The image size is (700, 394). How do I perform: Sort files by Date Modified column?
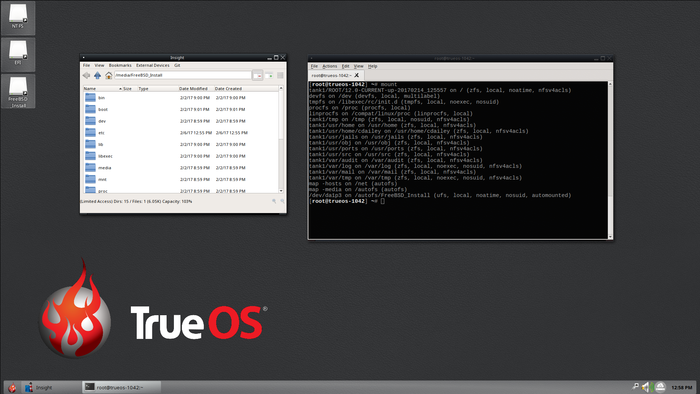(x=193, y=88)
